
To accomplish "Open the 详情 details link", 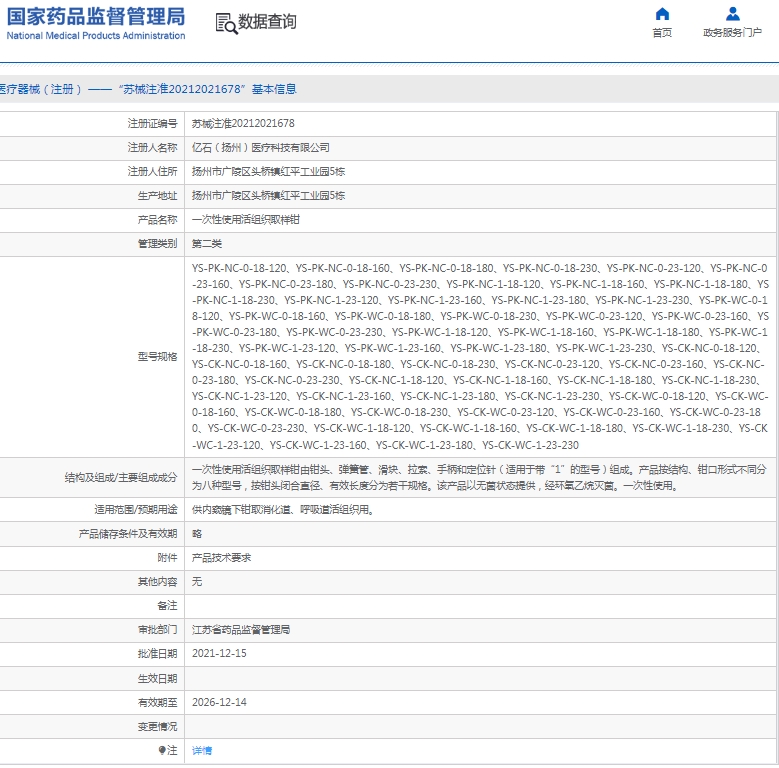I will (x=202, y=750).
